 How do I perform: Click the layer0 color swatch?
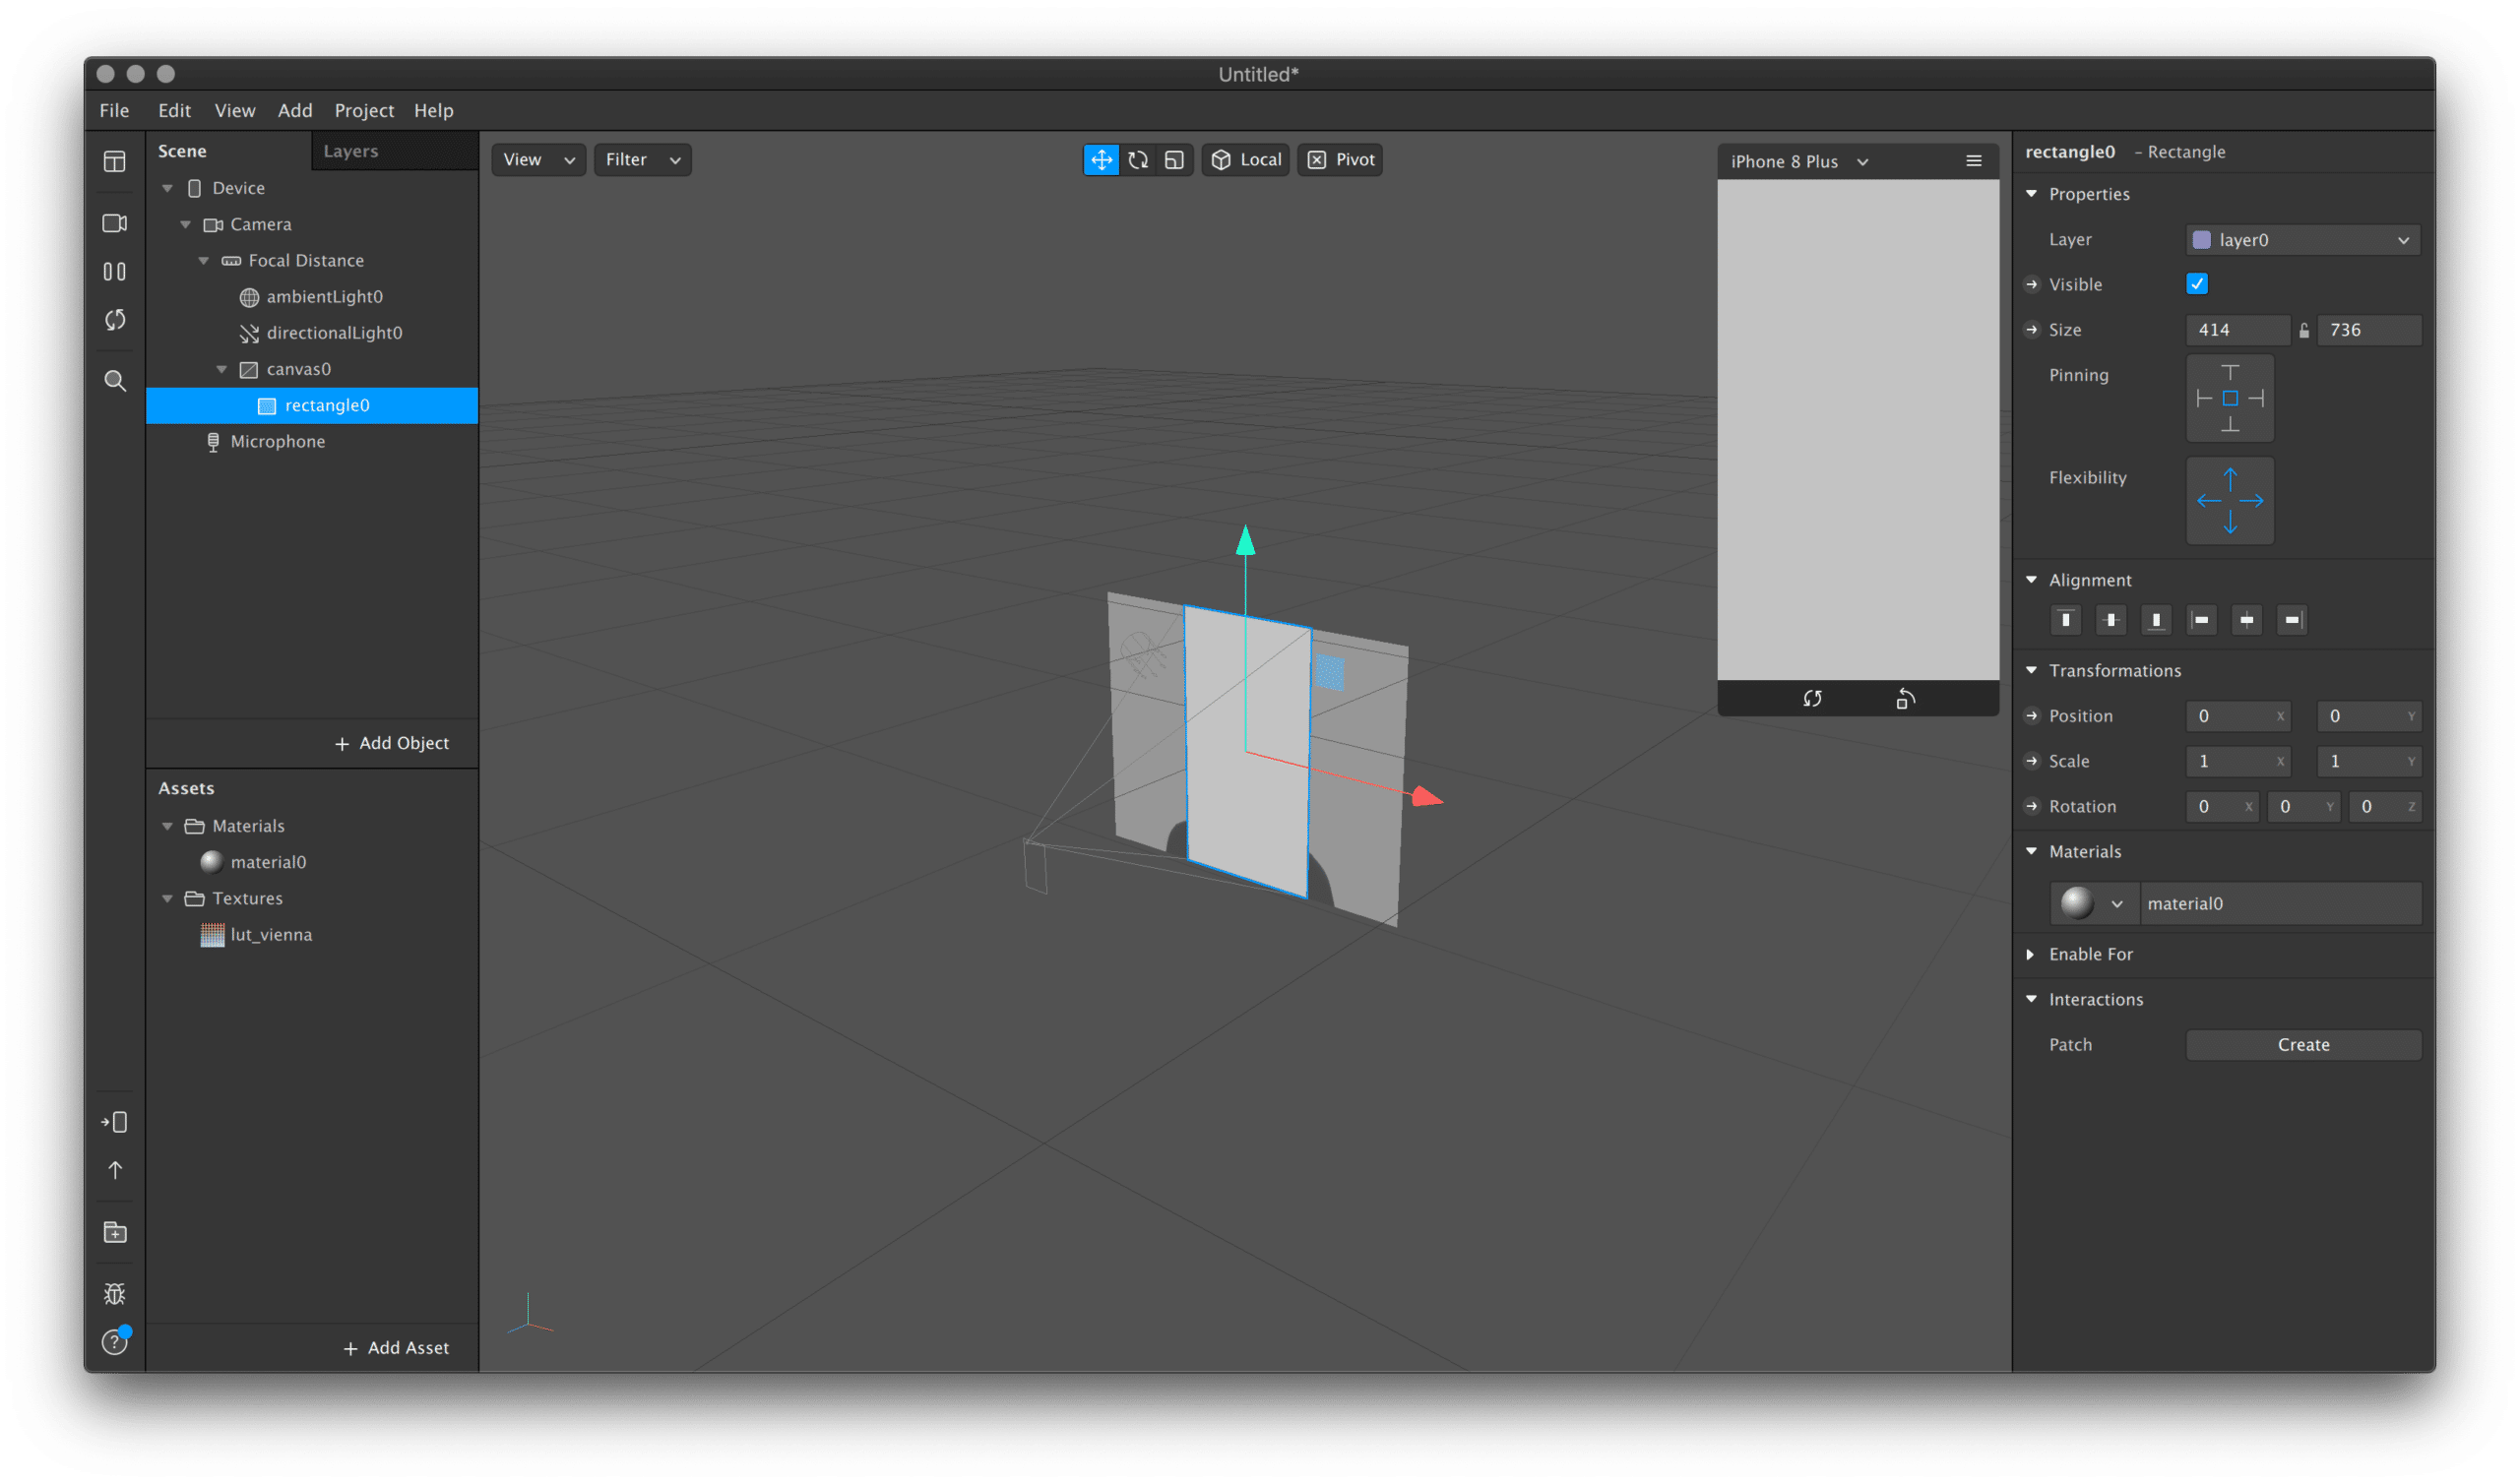tap(2201, 240)
